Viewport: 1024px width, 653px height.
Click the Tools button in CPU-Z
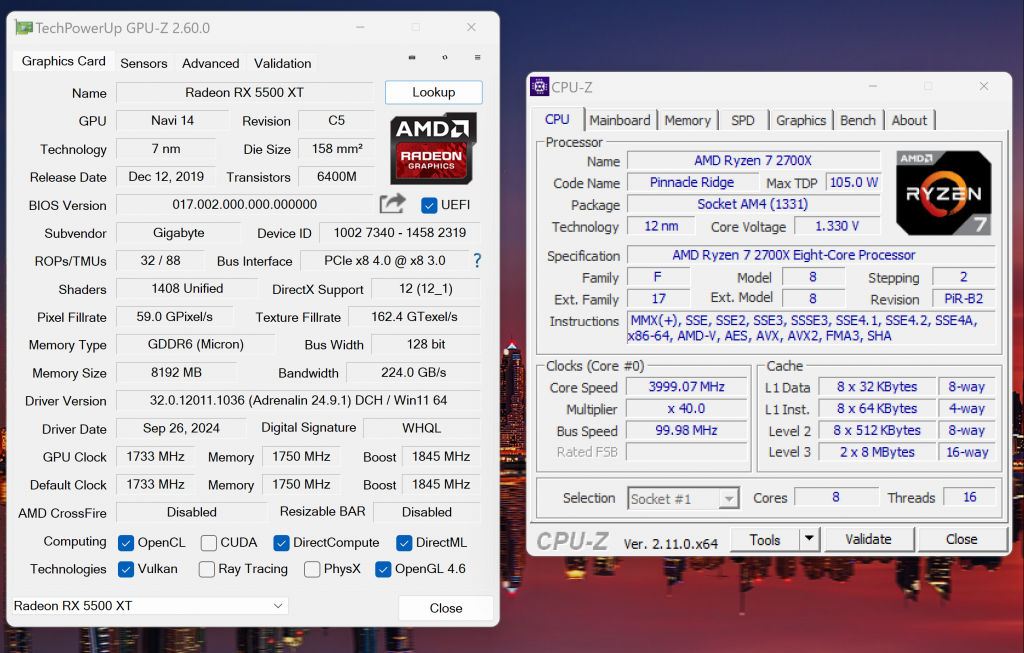[x=765, y=539]
